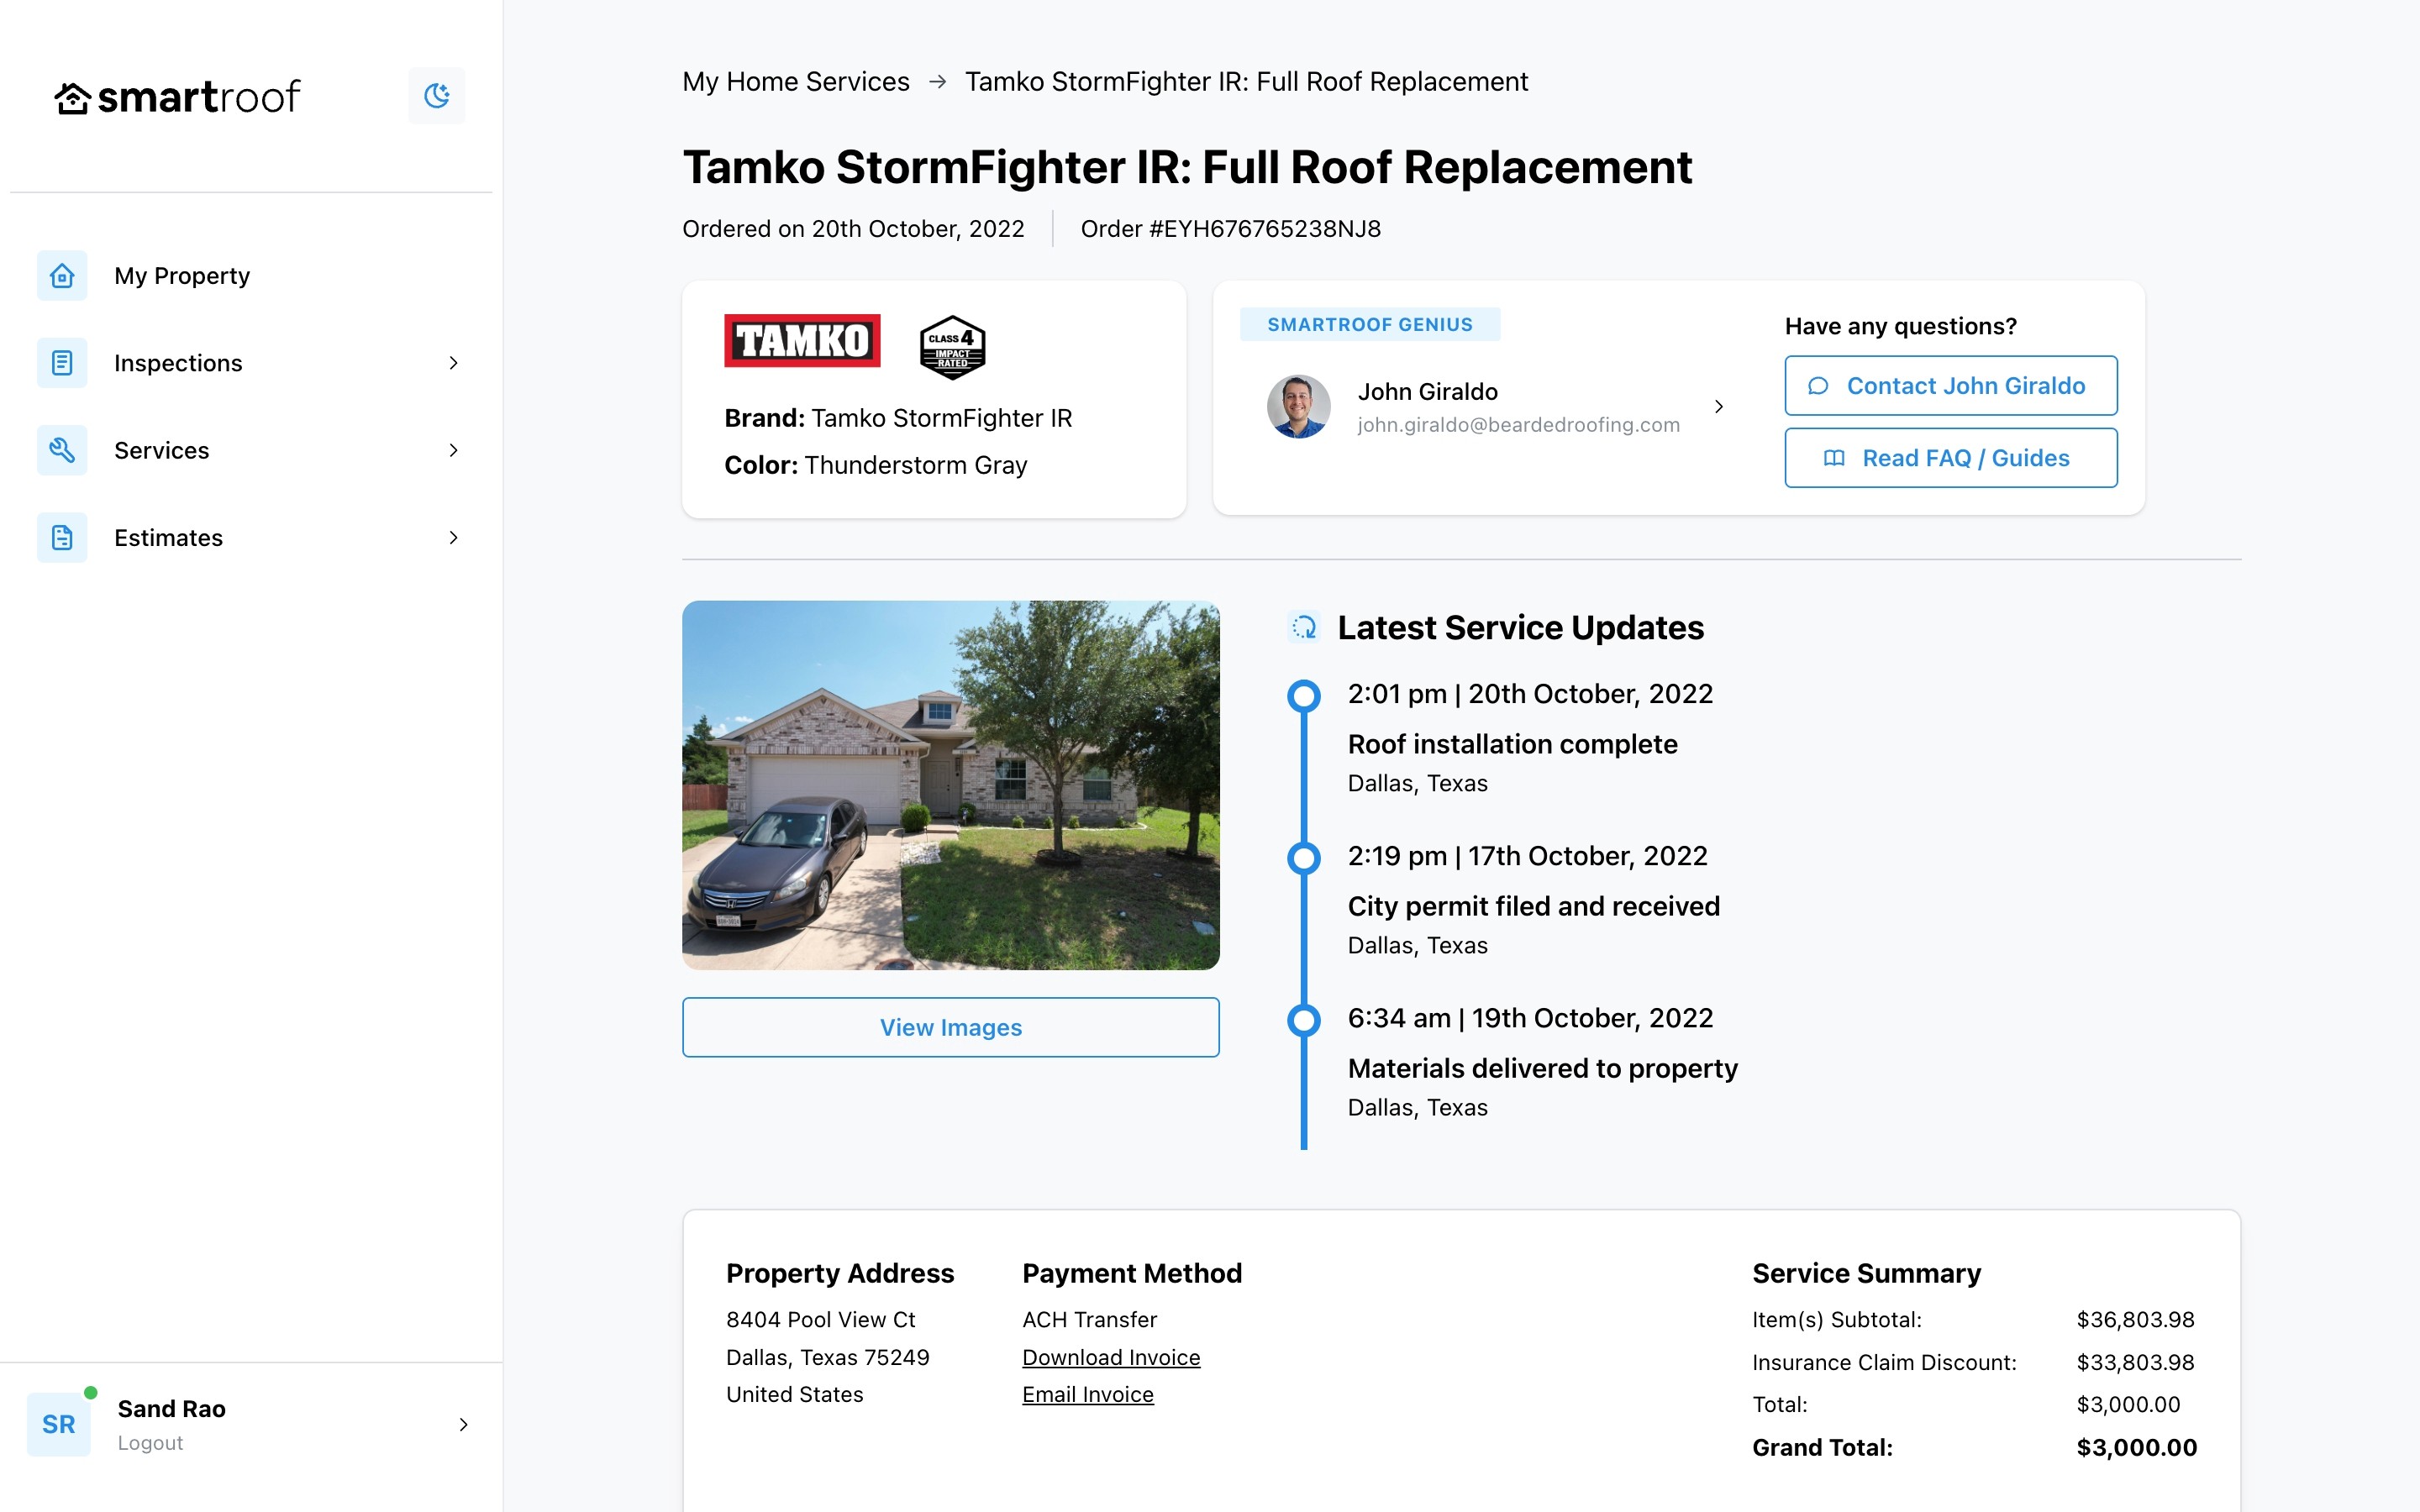The height and width of the screenshot is (1512, 2420).
Task: Click the Estimates file icon
Action: coord(62,538)
